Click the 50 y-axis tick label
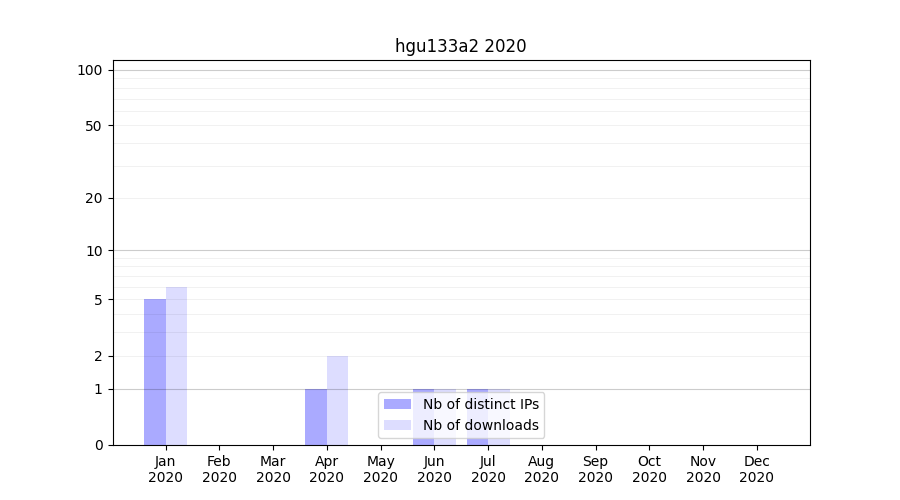Screen dimensions: 900x500 click(x=94, y=126)
